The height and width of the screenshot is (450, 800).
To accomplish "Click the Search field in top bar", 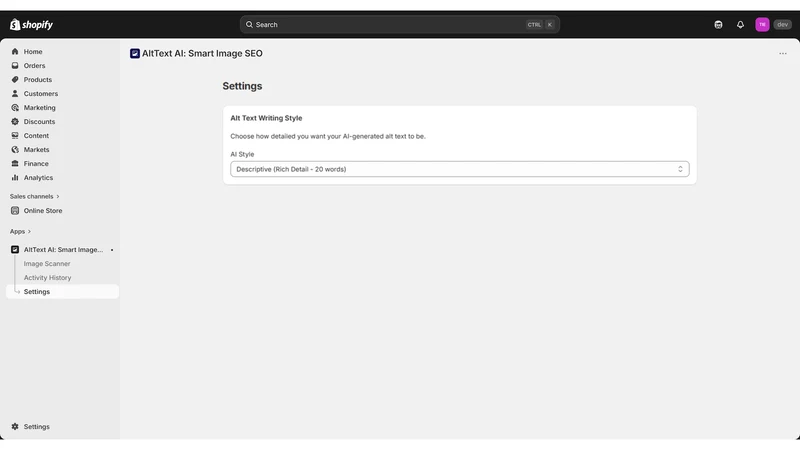I will pyautogui.click(x=399, y=24).
